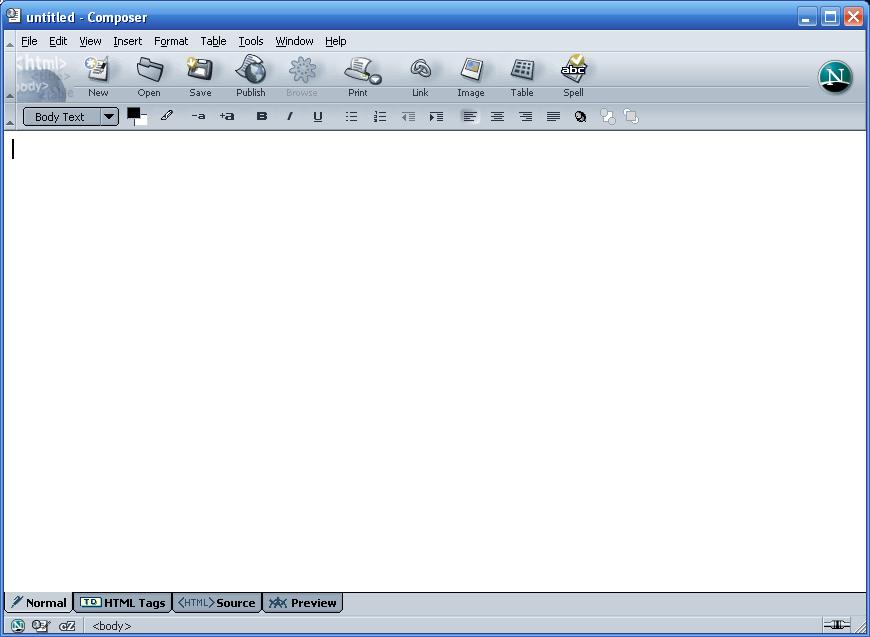Open the Body Text paragraph format dropdown
870x637 pixels.
pyautogui.click(x=70, y=117)
